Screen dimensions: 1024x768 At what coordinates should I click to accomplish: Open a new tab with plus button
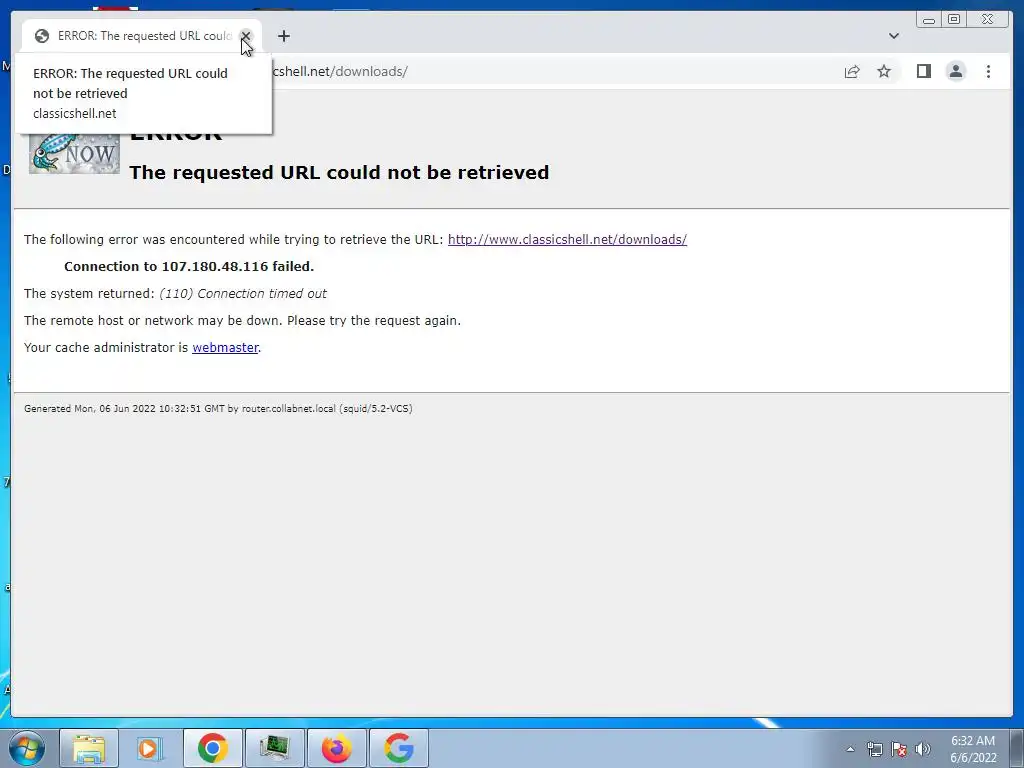tap(283, 36)
